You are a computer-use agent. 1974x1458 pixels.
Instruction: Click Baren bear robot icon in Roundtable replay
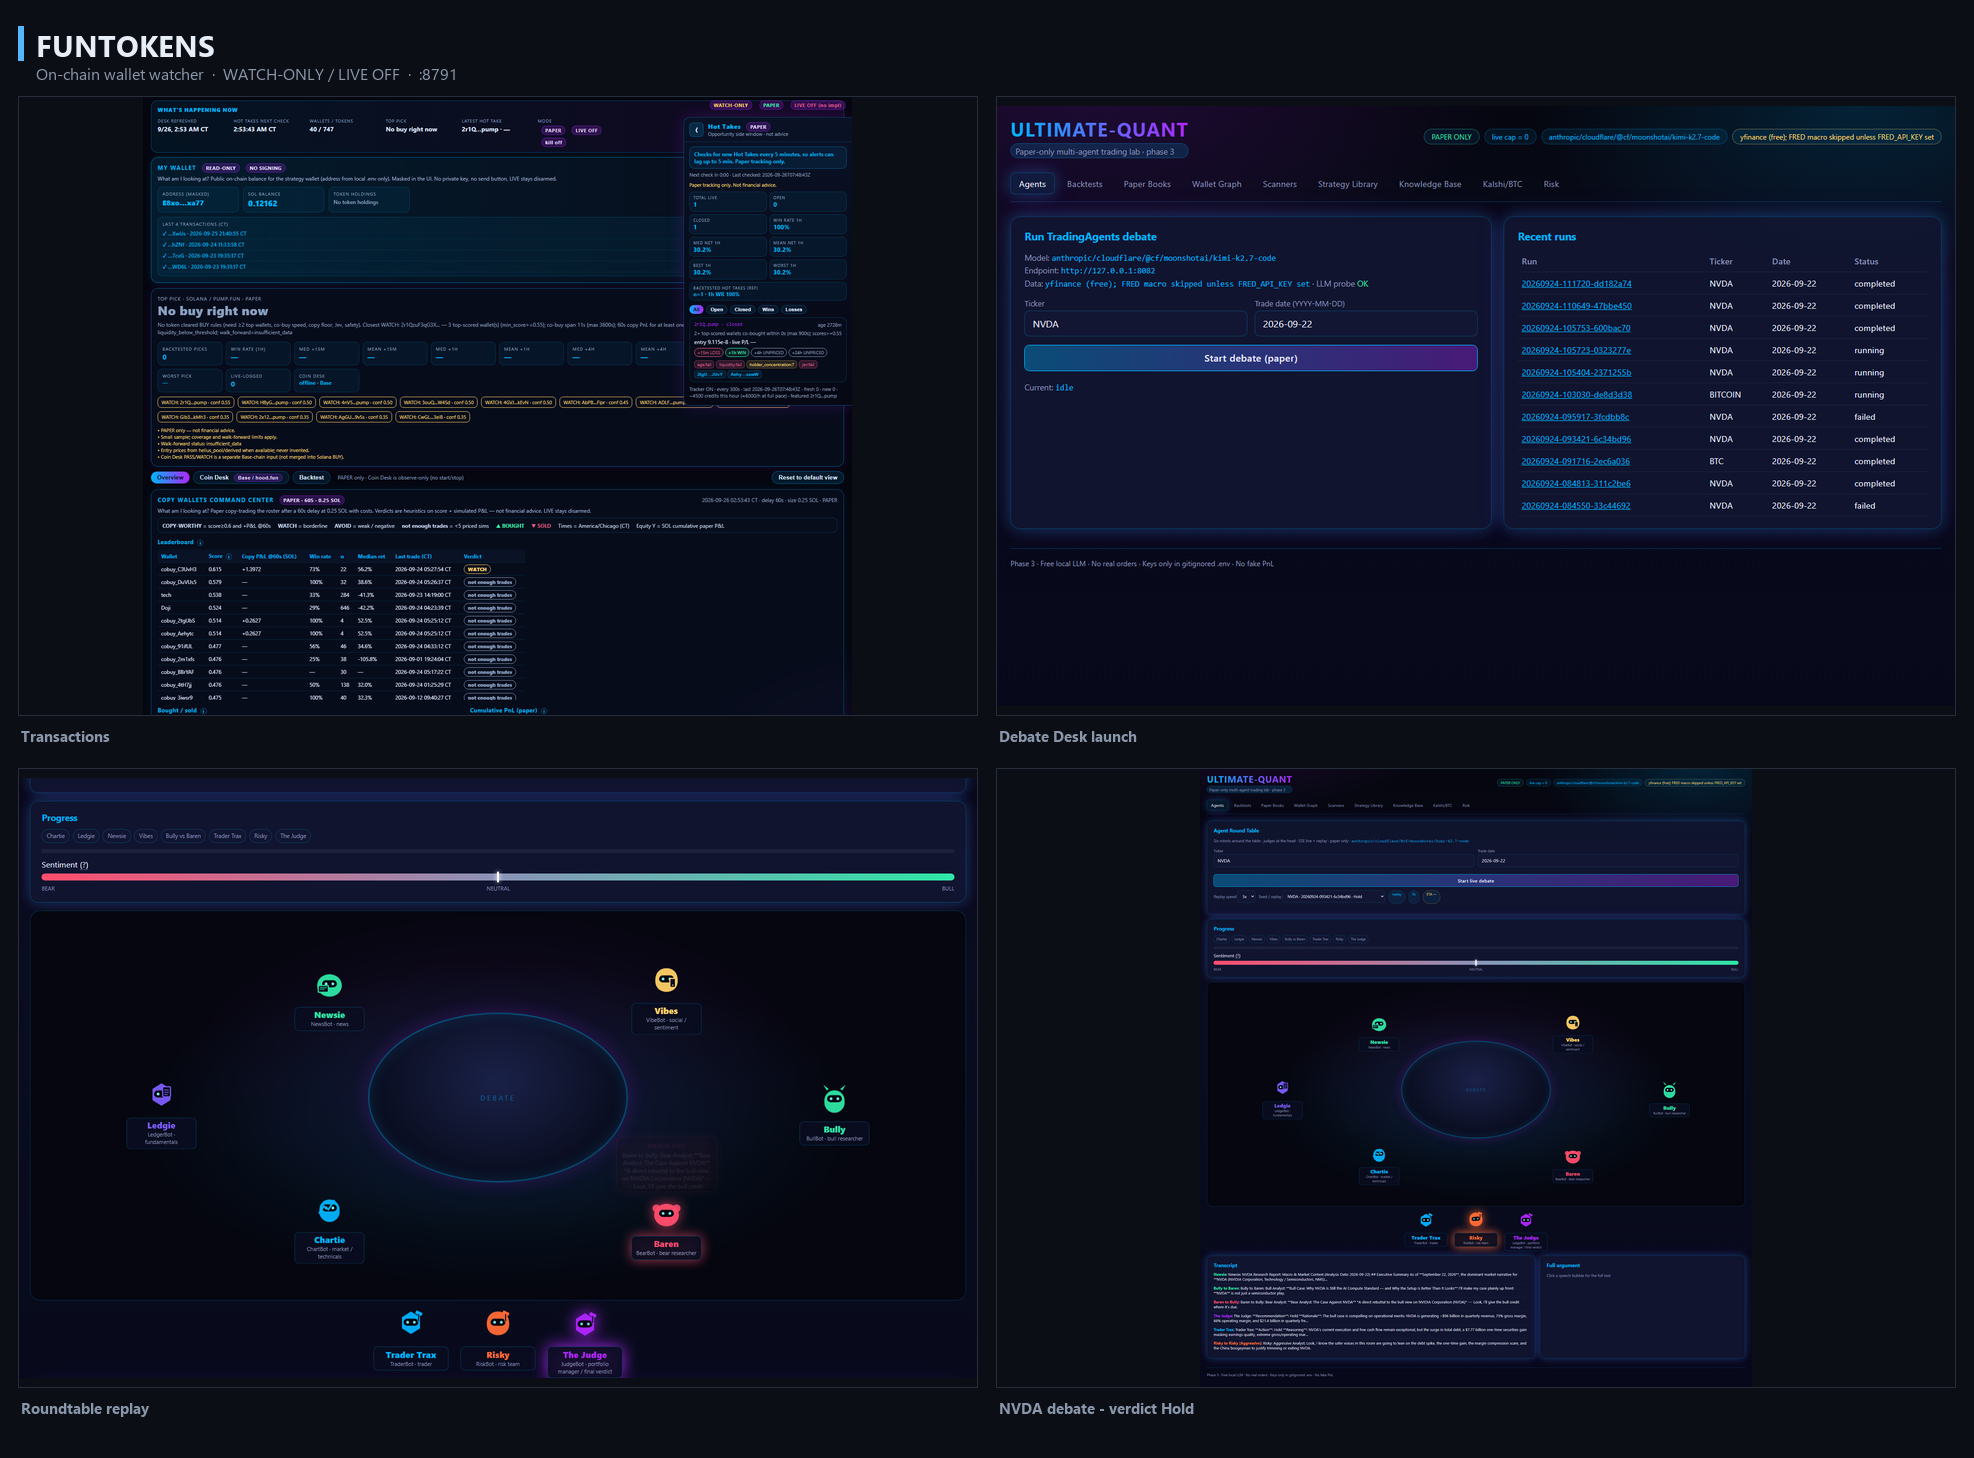[x=666, y=1214]
